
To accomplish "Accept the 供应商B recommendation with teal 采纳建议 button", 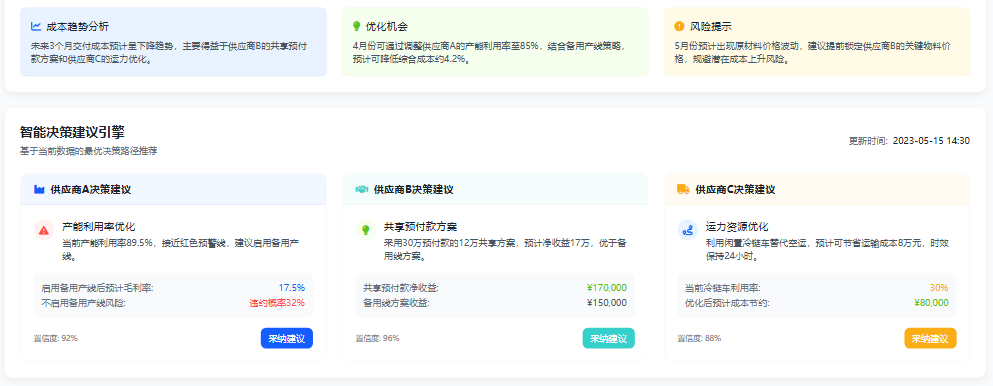I will tap(609, 339).
